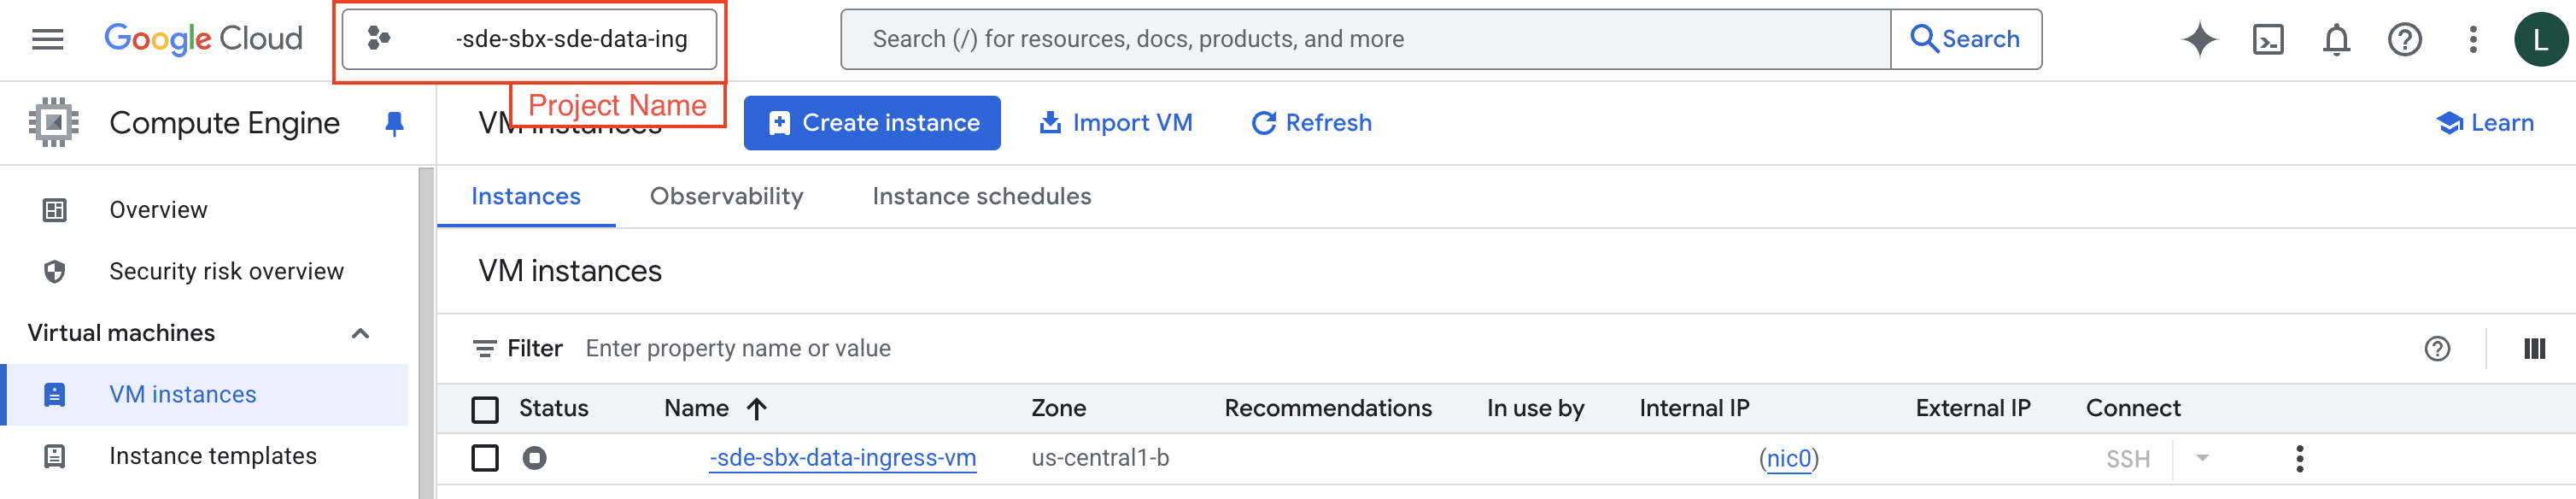The width and height of the screenshot is (2576, 499).
Task: Select all instances header checkbox
Action: click(485, 409)
